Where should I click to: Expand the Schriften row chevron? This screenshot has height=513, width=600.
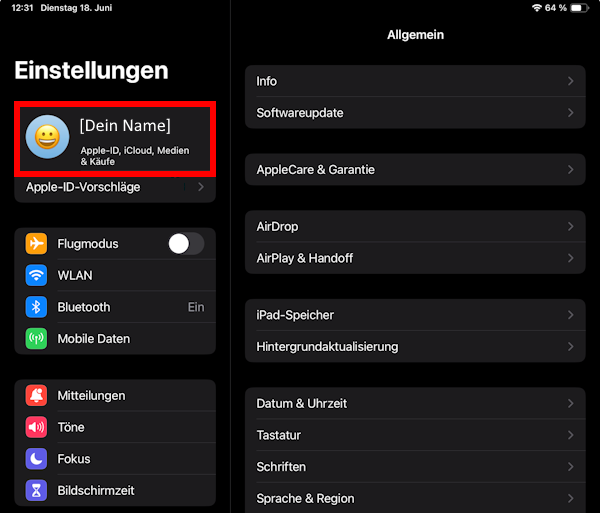click(x=571, y=467)
